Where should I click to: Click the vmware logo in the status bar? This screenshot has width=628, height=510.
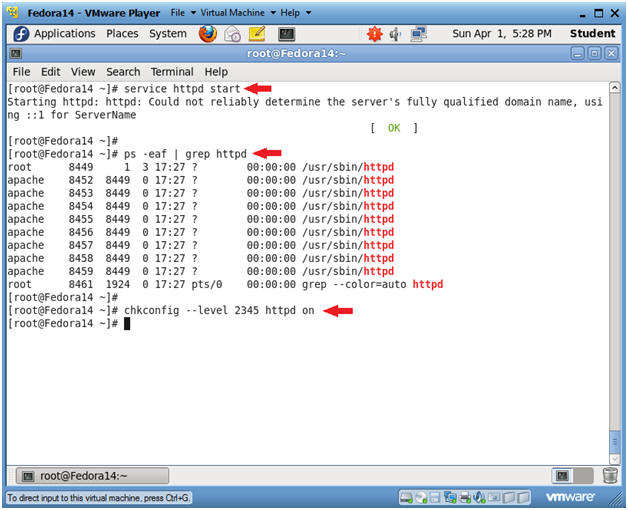point(570,497)
